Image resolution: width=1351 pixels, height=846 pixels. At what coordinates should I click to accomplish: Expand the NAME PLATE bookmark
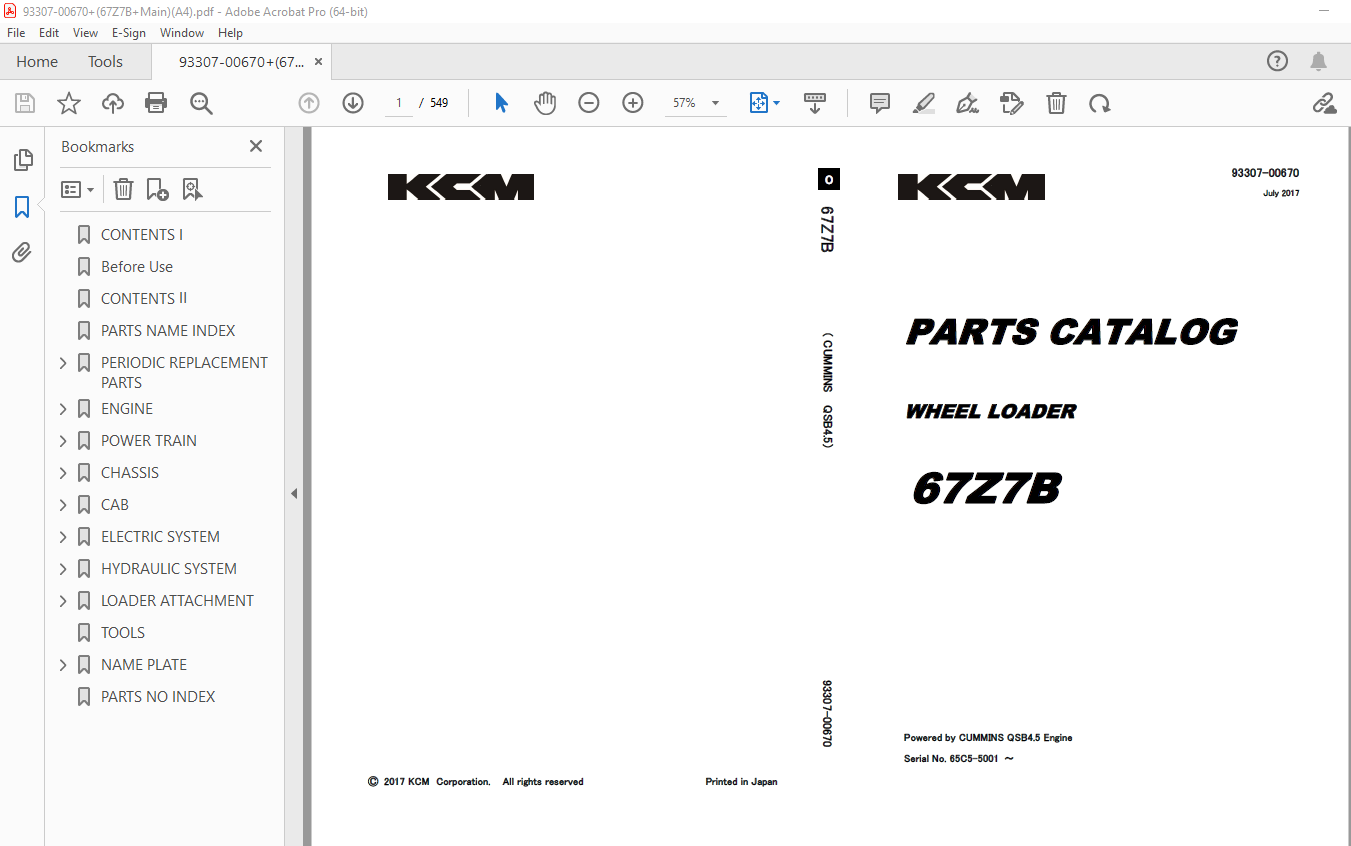point(64,665)
